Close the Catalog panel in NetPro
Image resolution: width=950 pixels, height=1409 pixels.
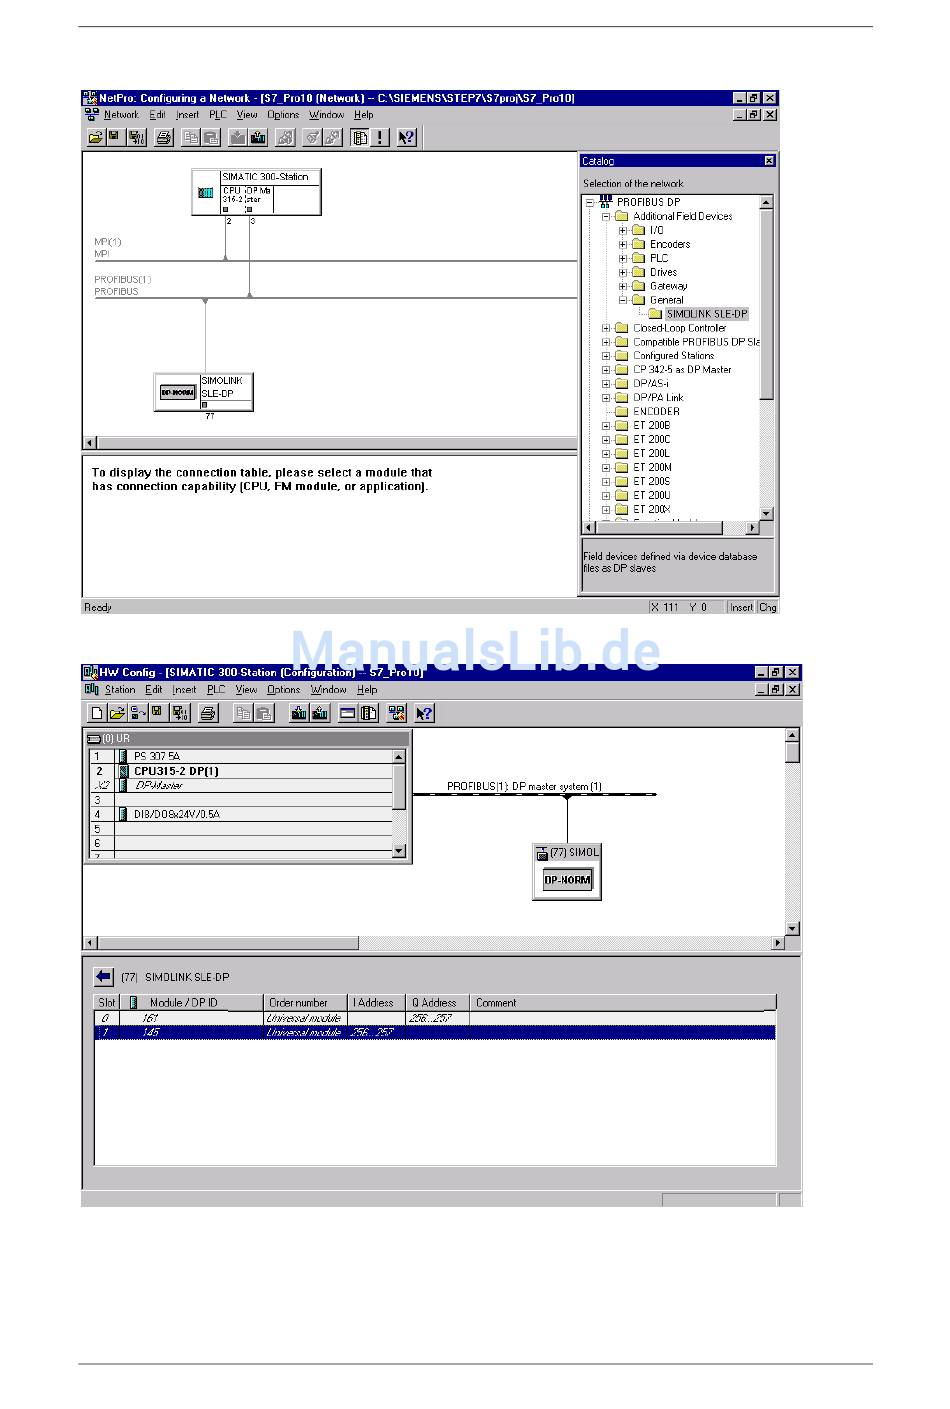(x=769, y=161)
